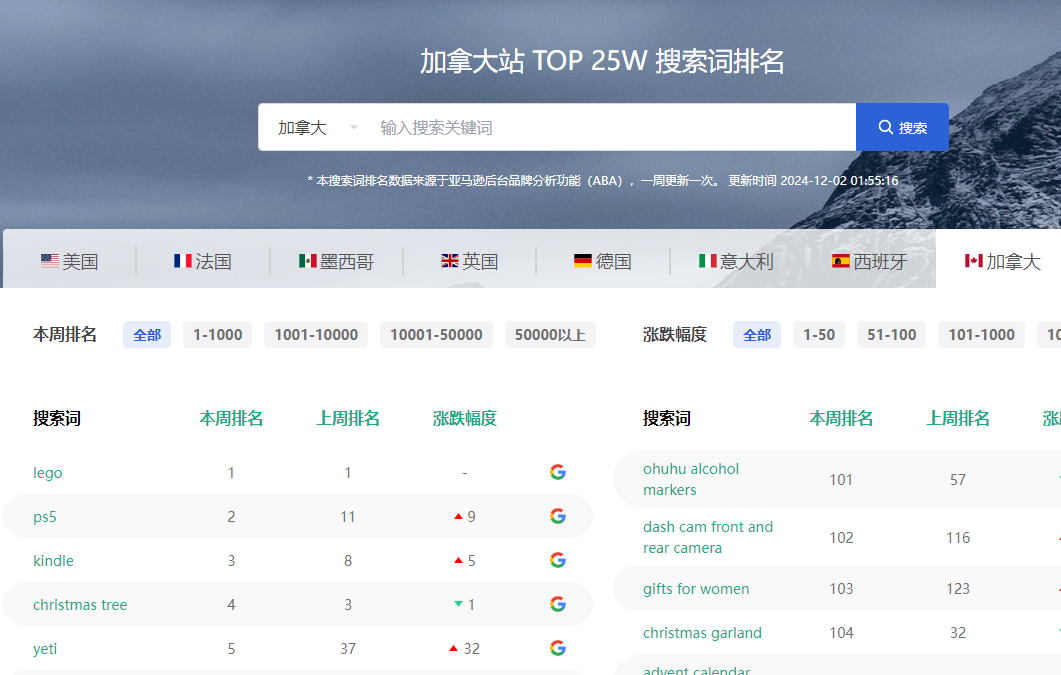Filter 本周排名 by 50000以上
1061x675 pixels.
pos(550,335)
